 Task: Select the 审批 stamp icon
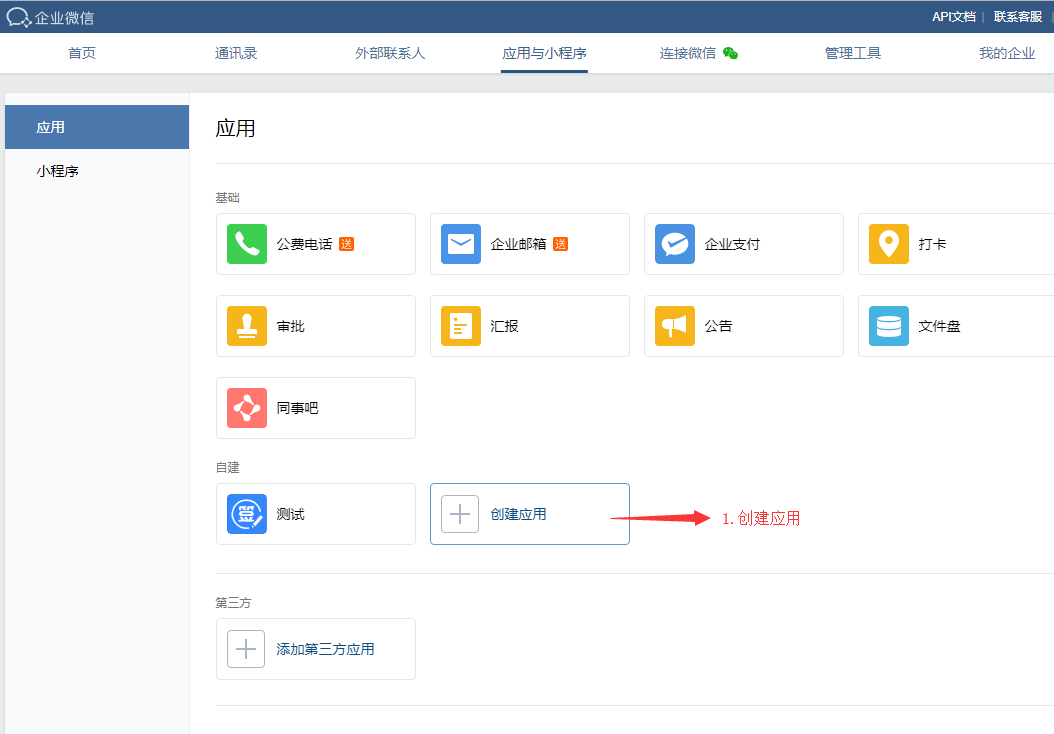[247, 326]
